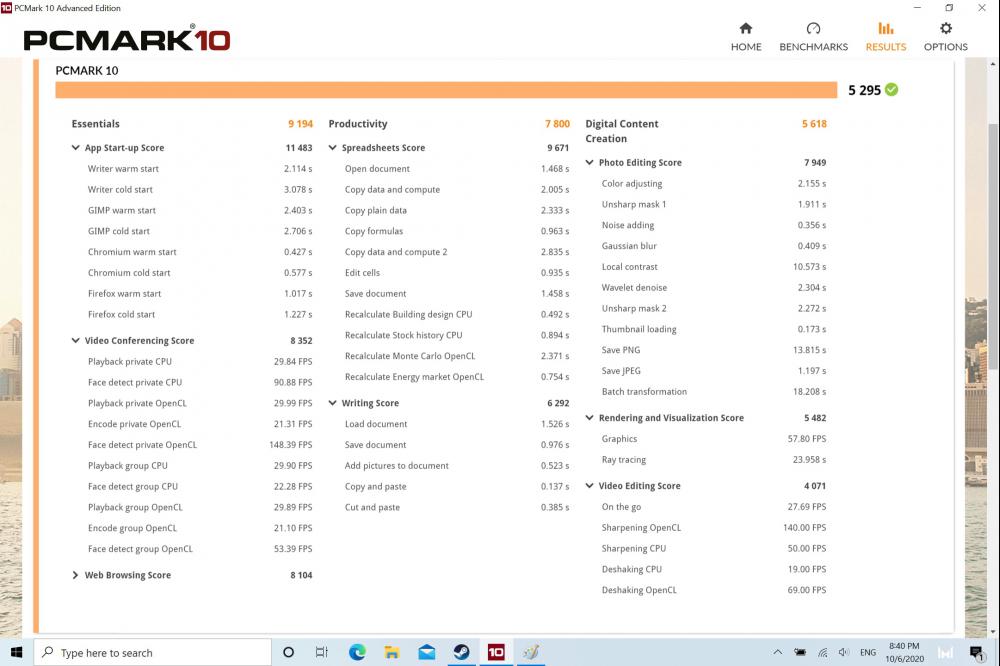Screen dimensions: 1000x666
Task: Collapse the Writing Score section
Action: coord(332,403)
